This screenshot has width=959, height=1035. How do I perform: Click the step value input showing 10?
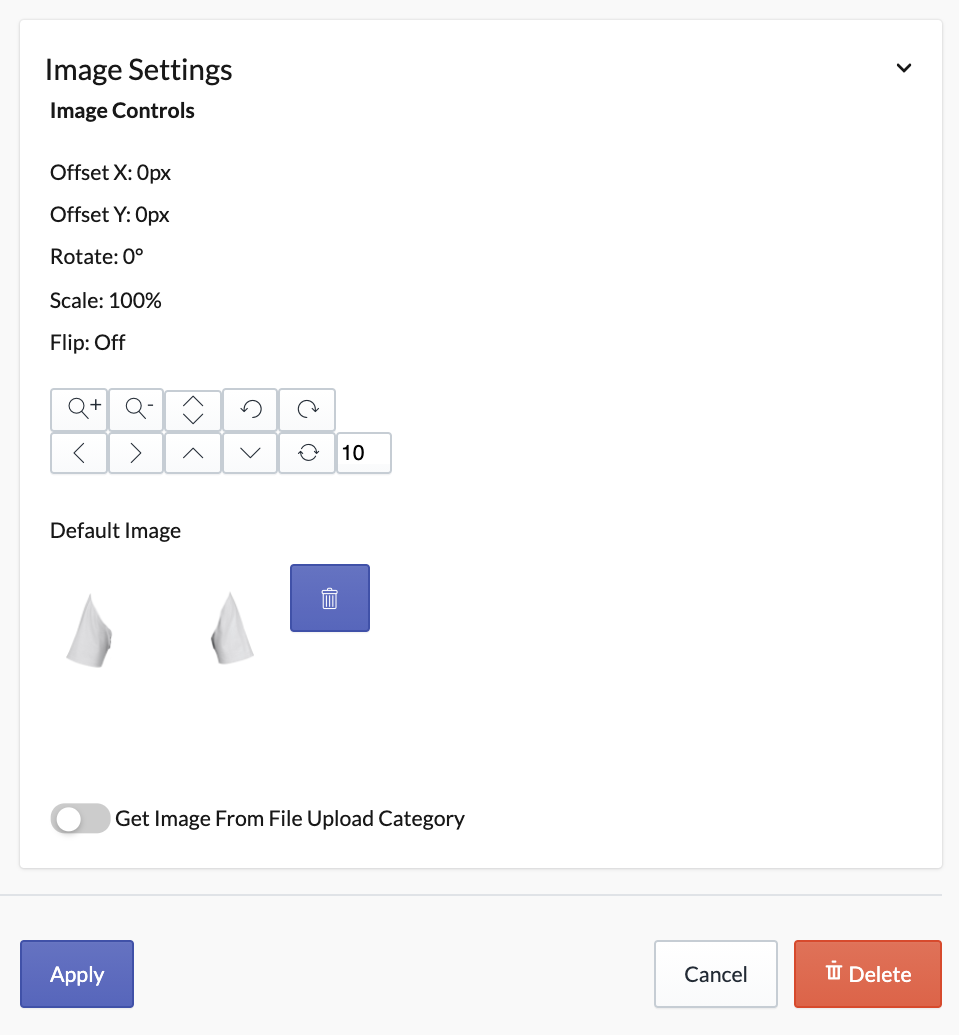coord(364,453)
